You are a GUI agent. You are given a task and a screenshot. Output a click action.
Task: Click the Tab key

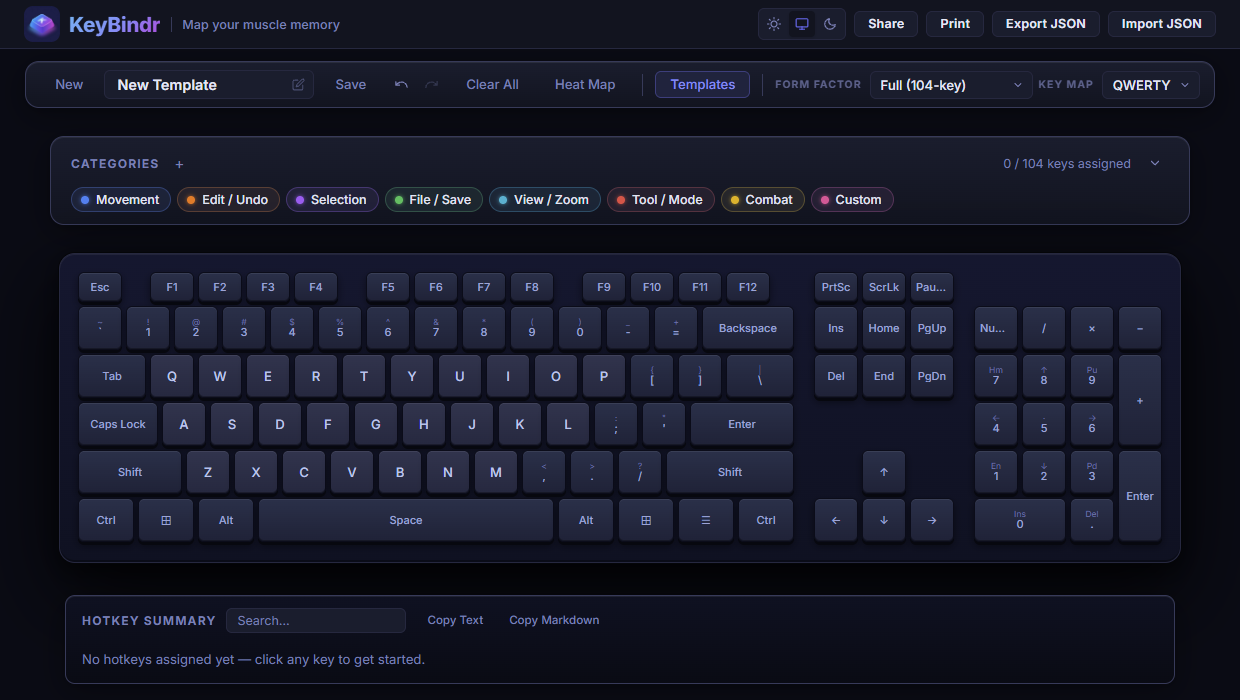coord(112,376)
